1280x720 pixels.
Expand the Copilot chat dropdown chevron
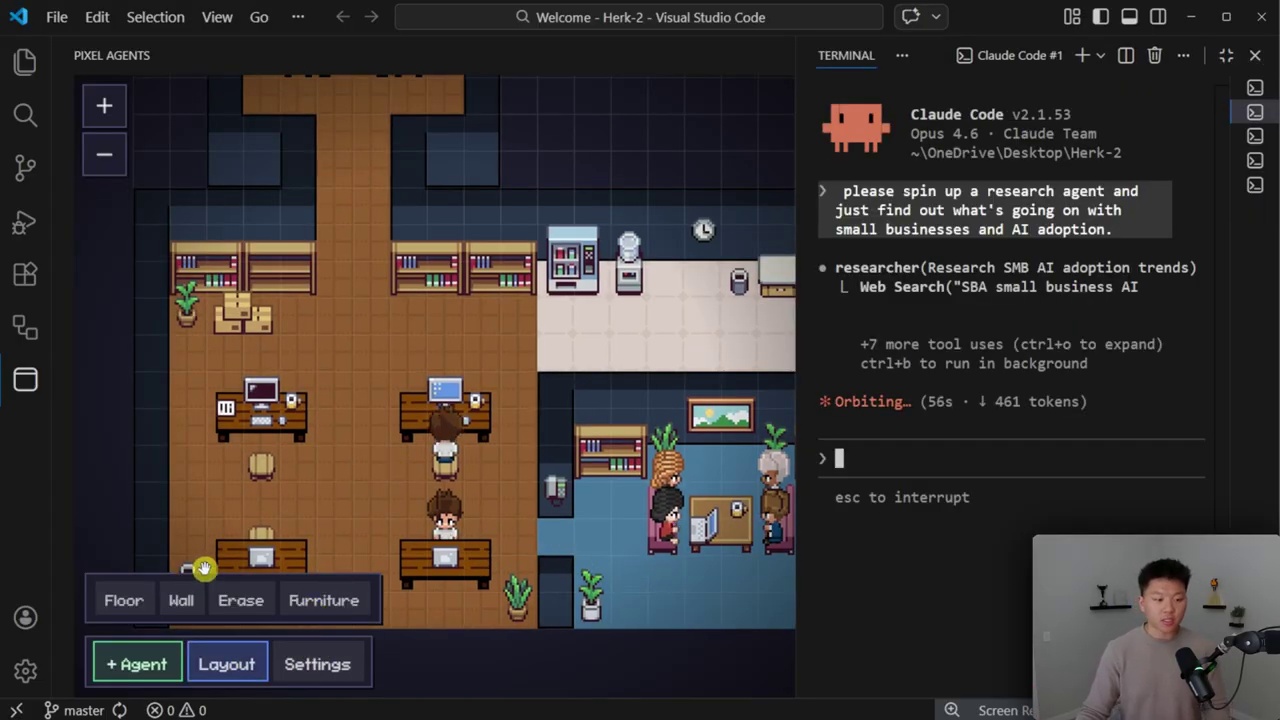point(936,17)
